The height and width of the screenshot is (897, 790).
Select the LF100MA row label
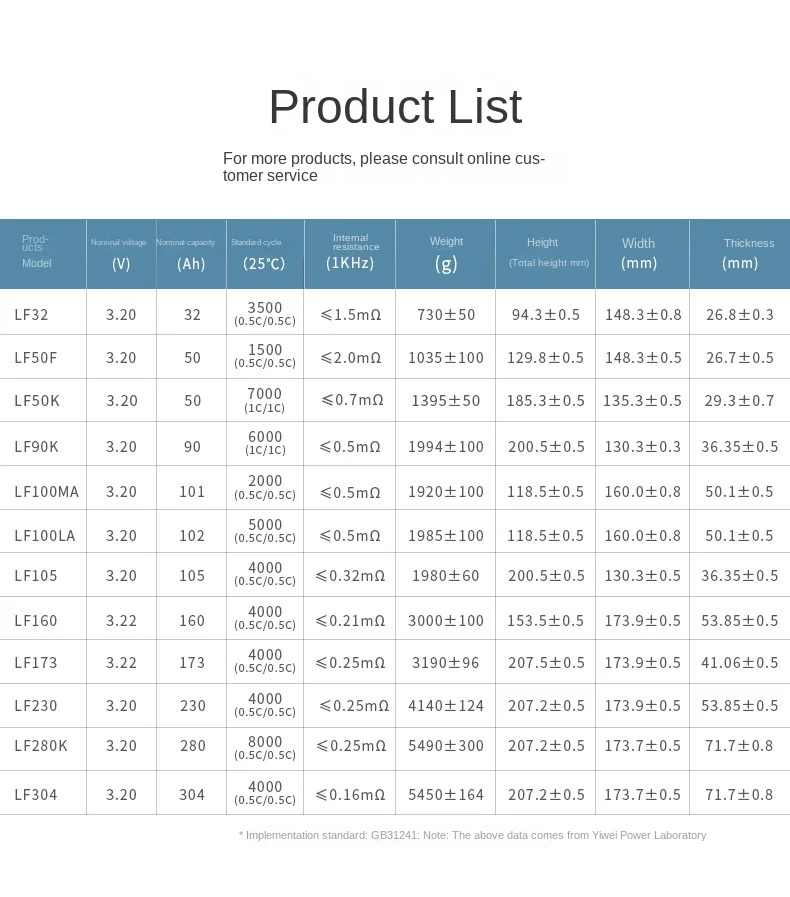pos(46,492)
